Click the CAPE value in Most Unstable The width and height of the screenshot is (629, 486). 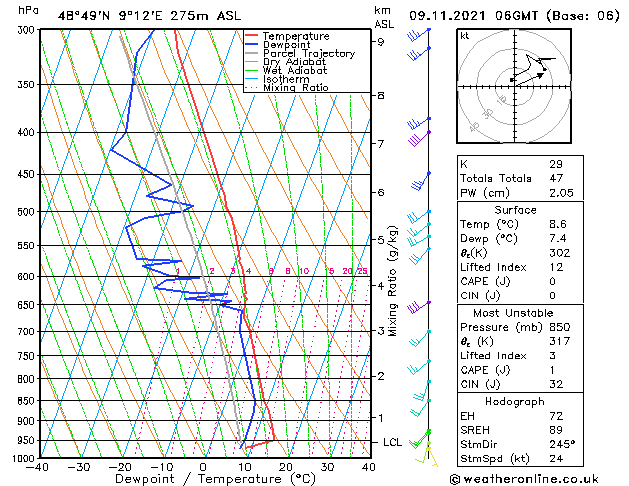[552, 370]
